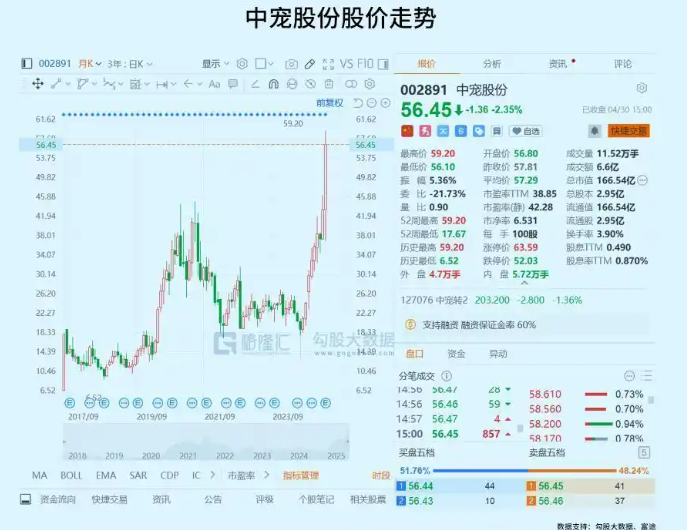Activate the pencil drawing tool icon

pyautogui.click(x=310, y=64)
